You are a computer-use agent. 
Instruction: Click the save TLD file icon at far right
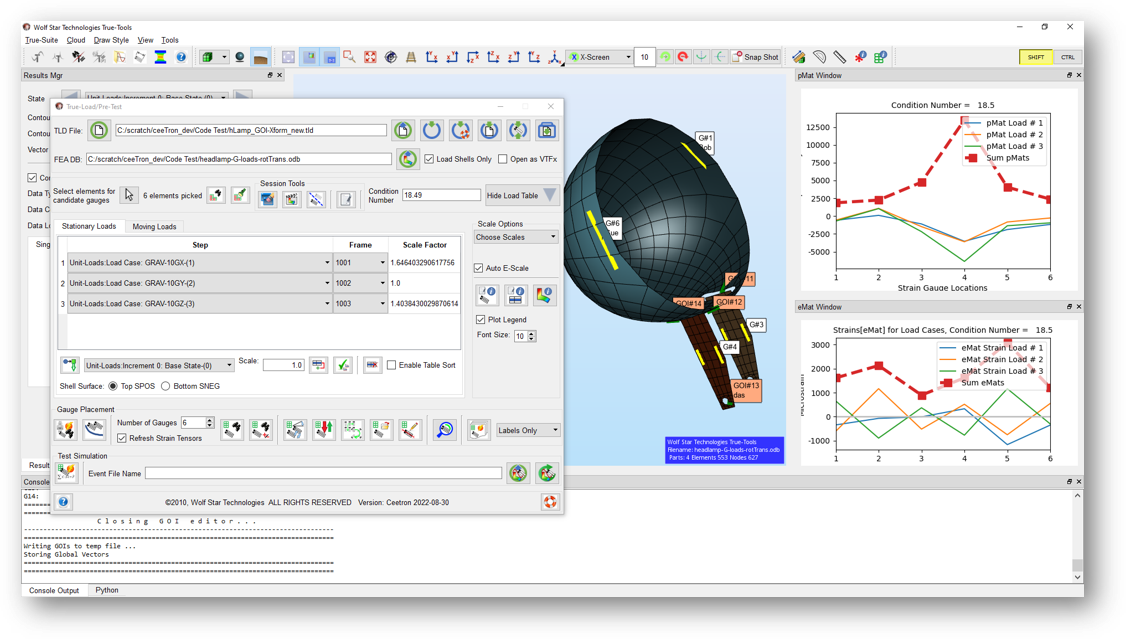coord(546,130)
